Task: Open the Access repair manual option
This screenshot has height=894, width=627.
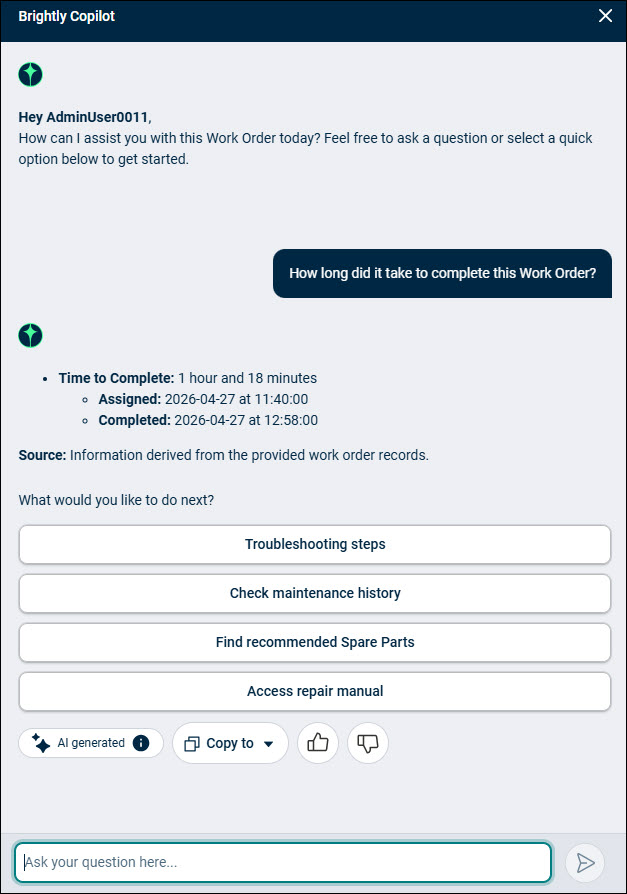Action: (315, 692)
